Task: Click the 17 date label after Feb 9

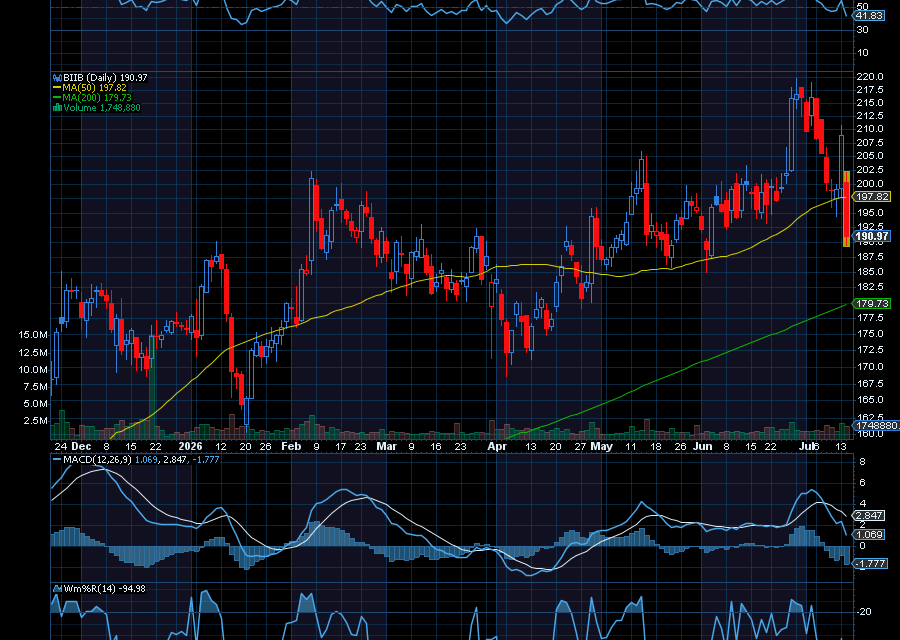Action: pyautogui.click(x=340, y=447)
